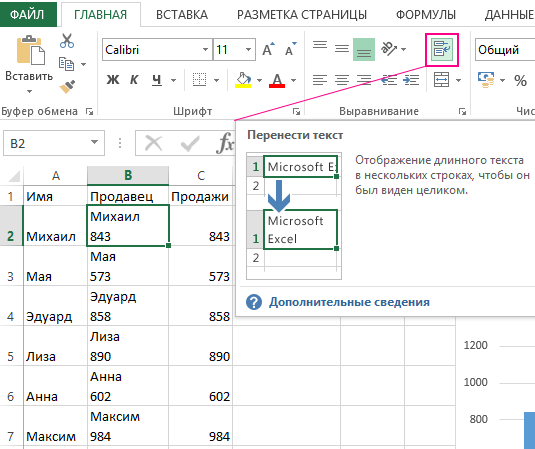Click the Wrap Text button
The image size is (535, 449).
pos(442,49)
